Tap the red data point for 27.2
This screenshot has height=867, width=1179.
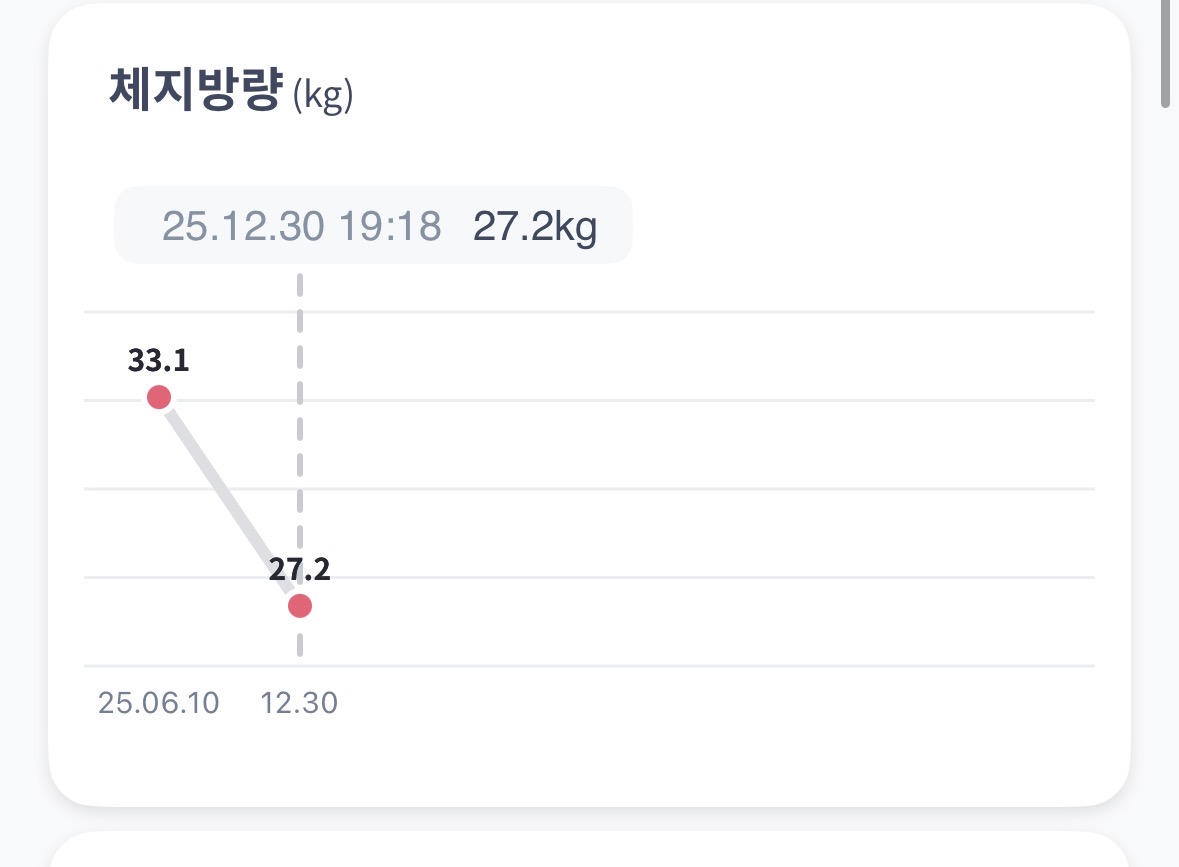(x=299, y=606)
